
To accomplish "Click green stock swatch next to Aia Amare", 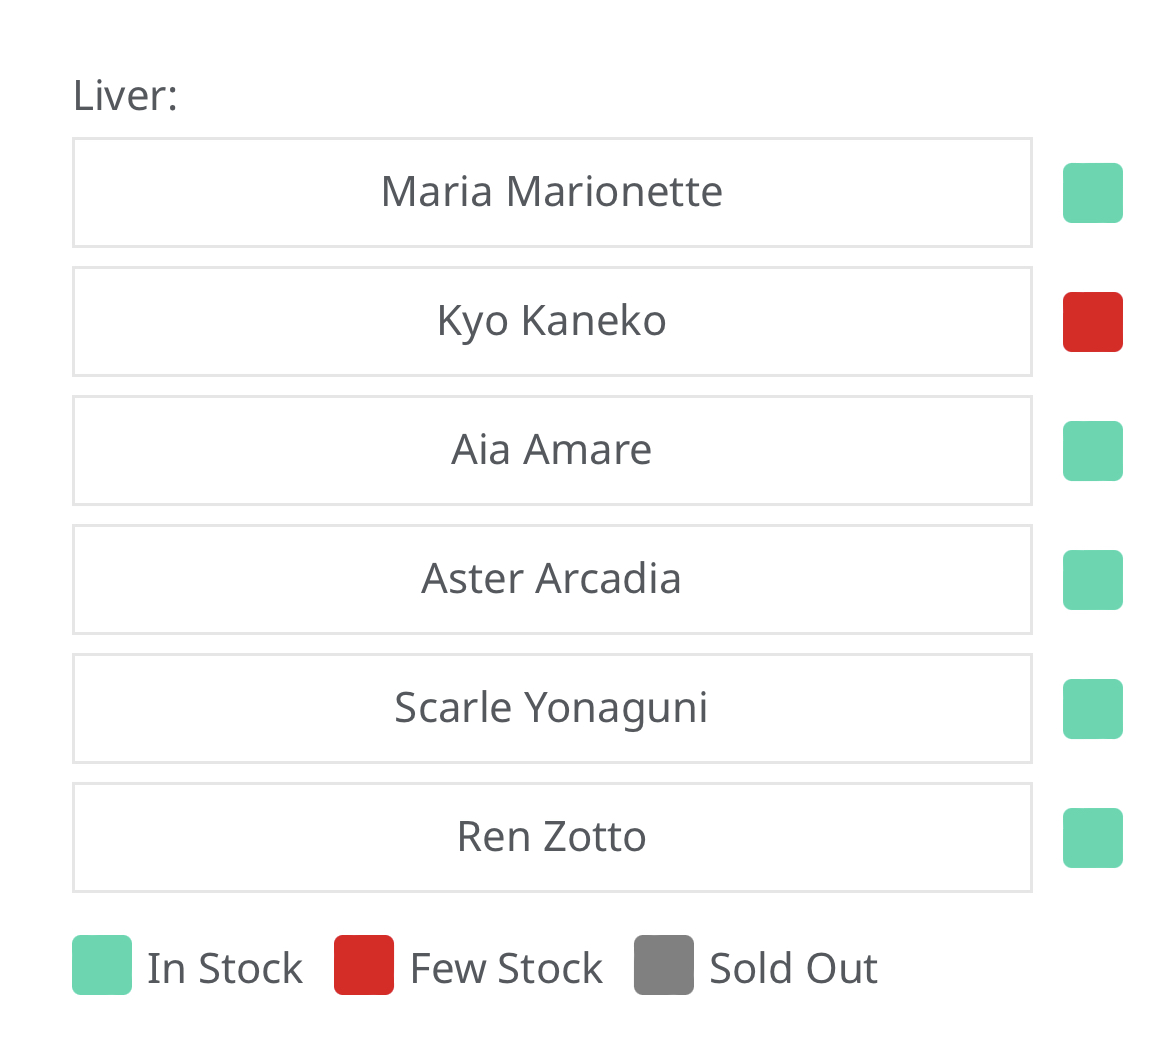I will 1092,451.
